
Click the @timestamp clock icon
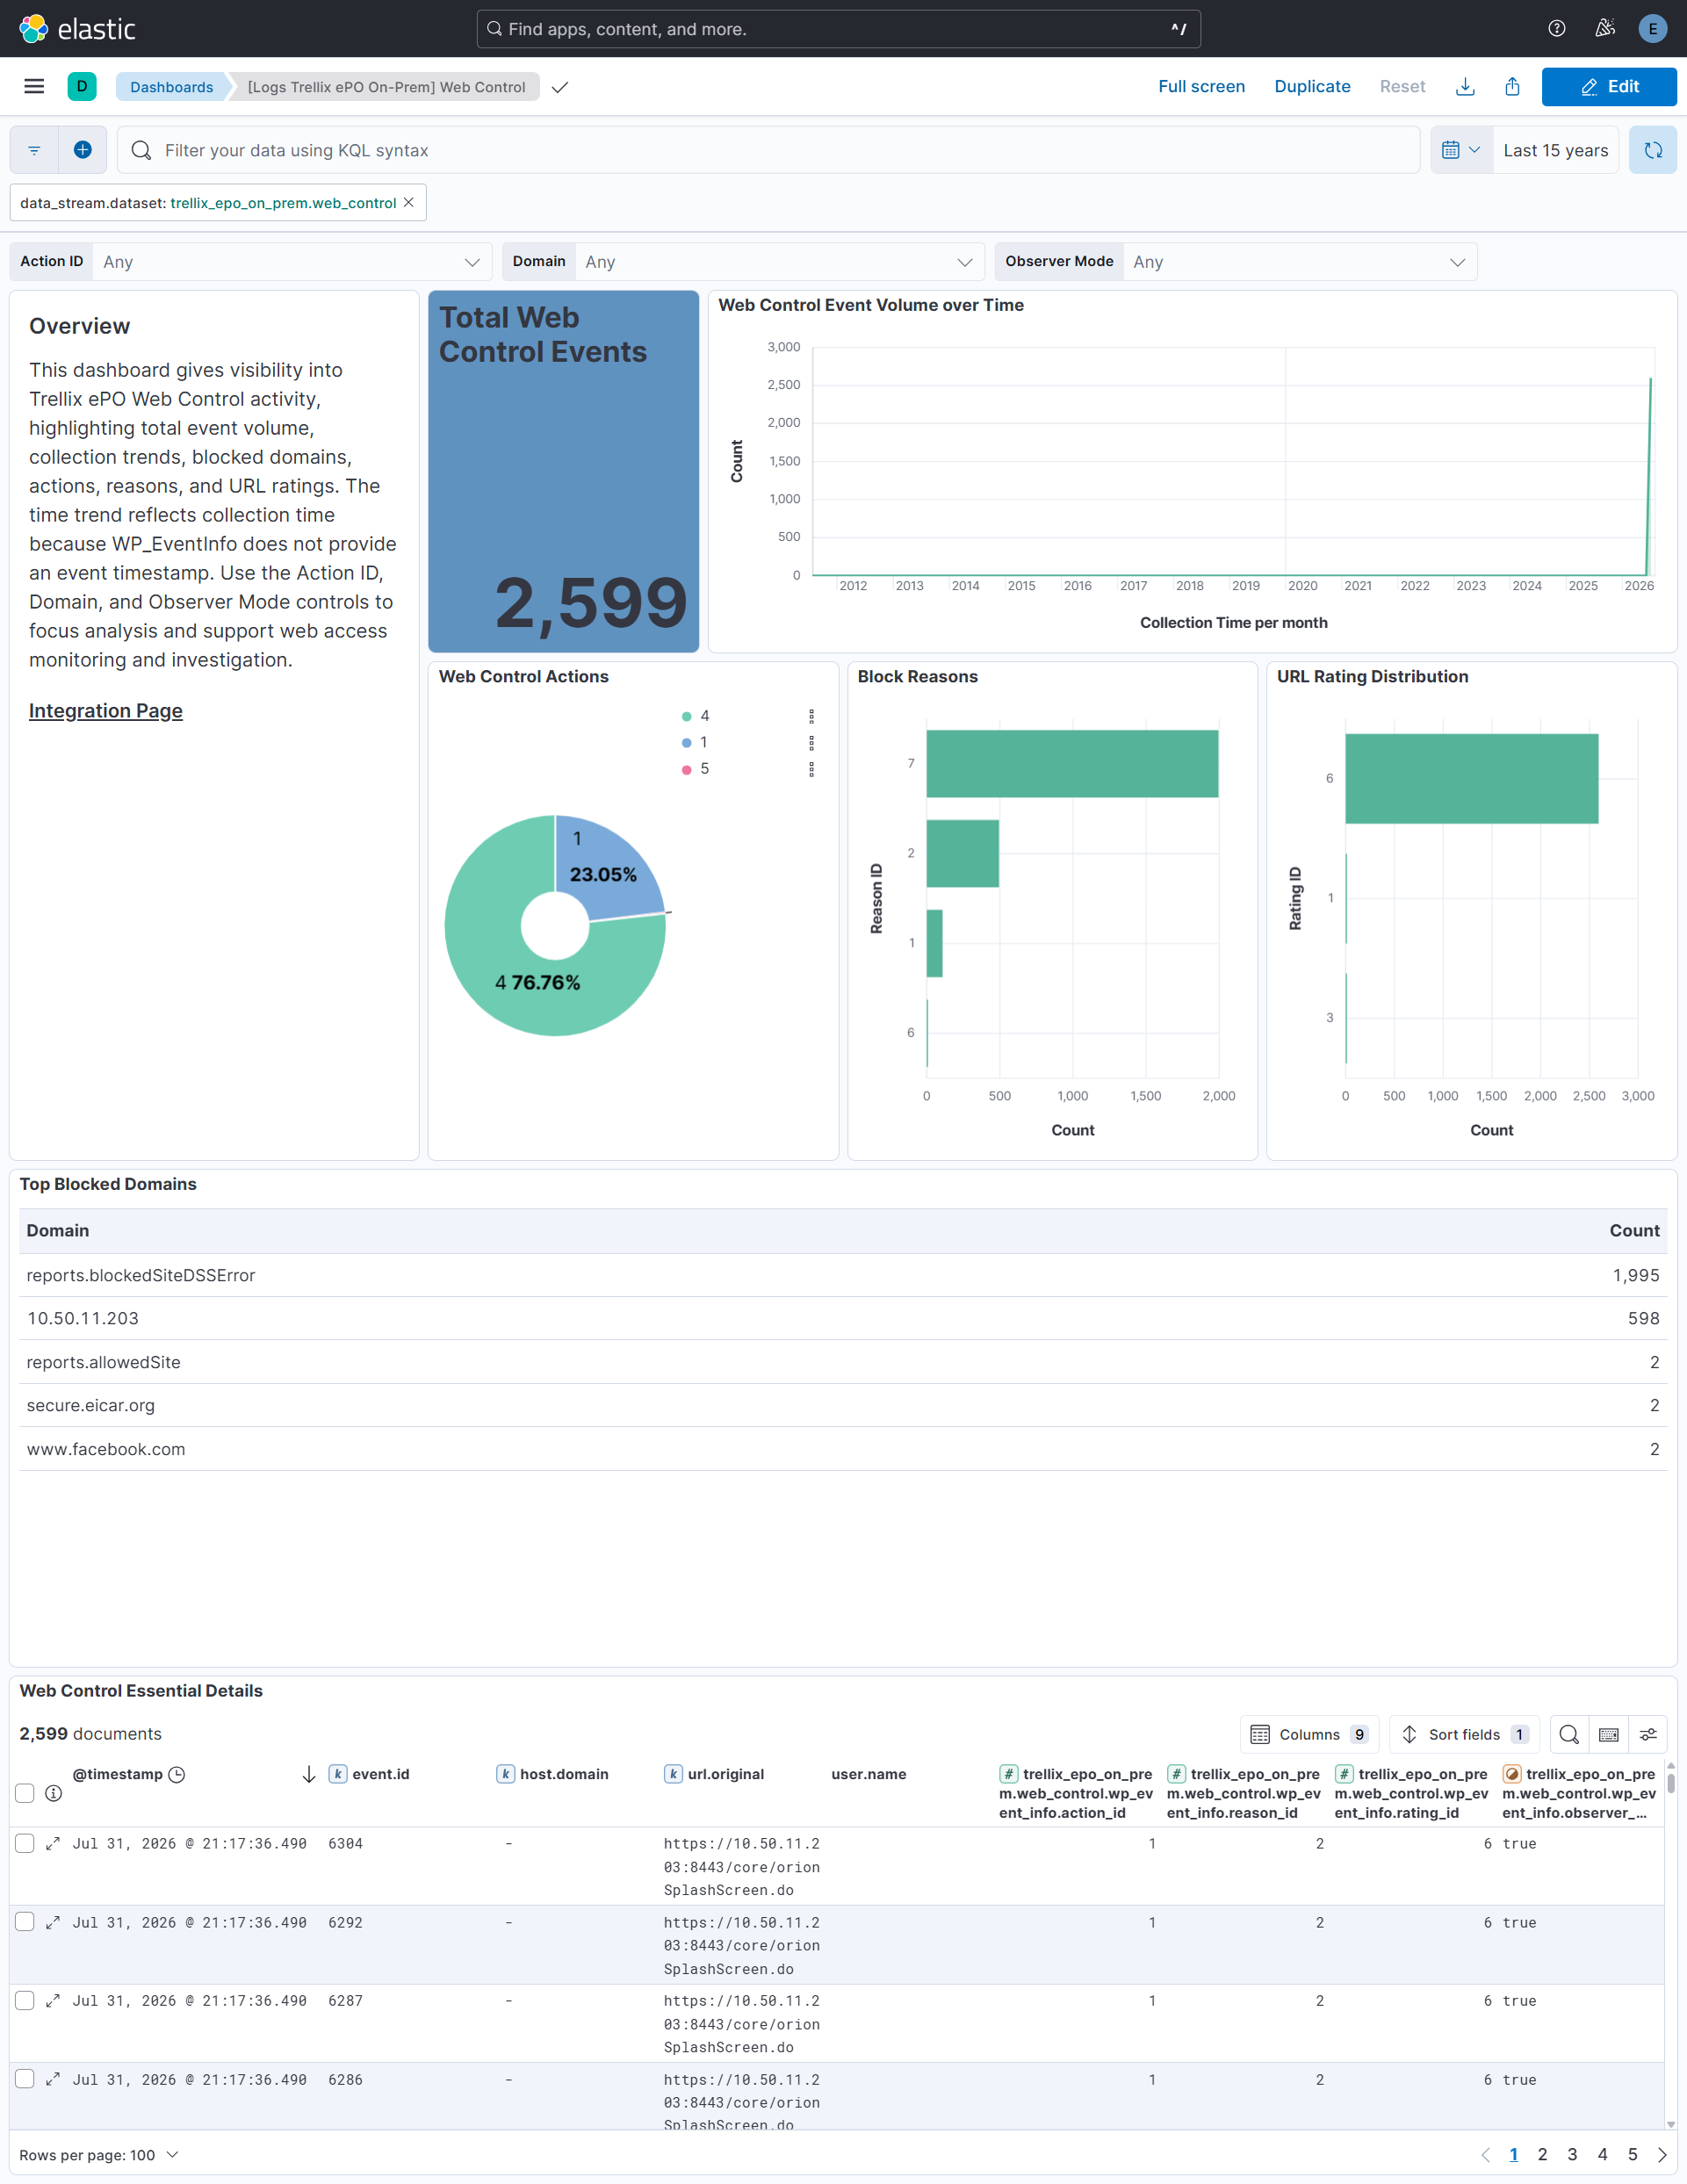177,1774
